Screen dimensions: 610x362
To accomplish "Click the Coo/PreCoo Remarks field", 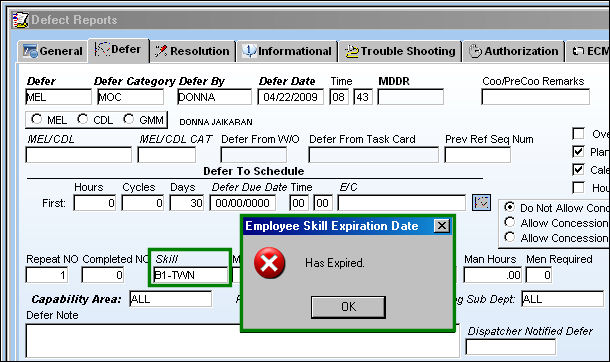I will pos(535,97).
